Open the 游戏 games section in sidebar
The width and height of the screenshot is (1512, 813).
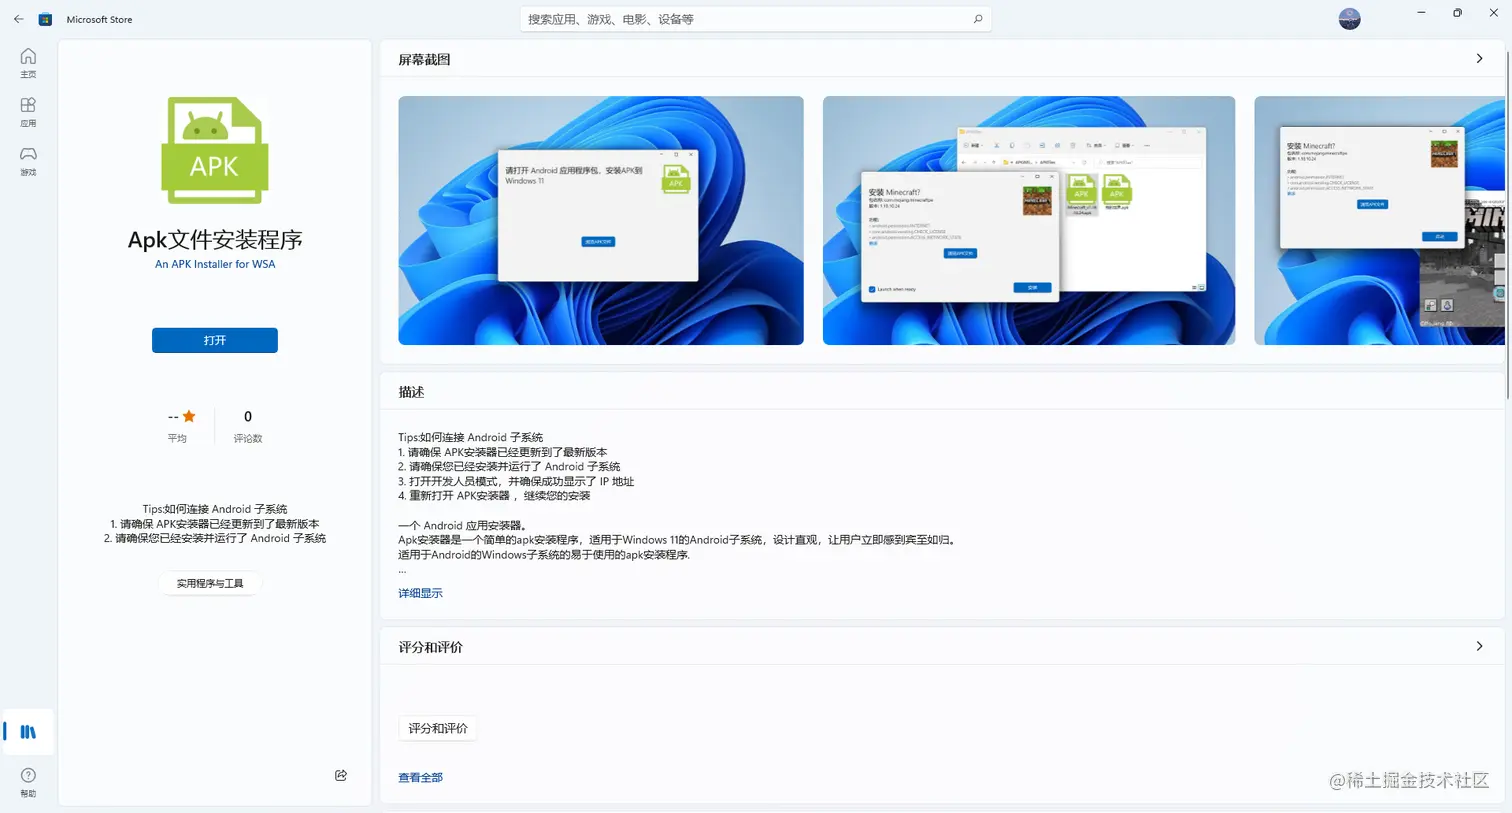tap(28, 161)
